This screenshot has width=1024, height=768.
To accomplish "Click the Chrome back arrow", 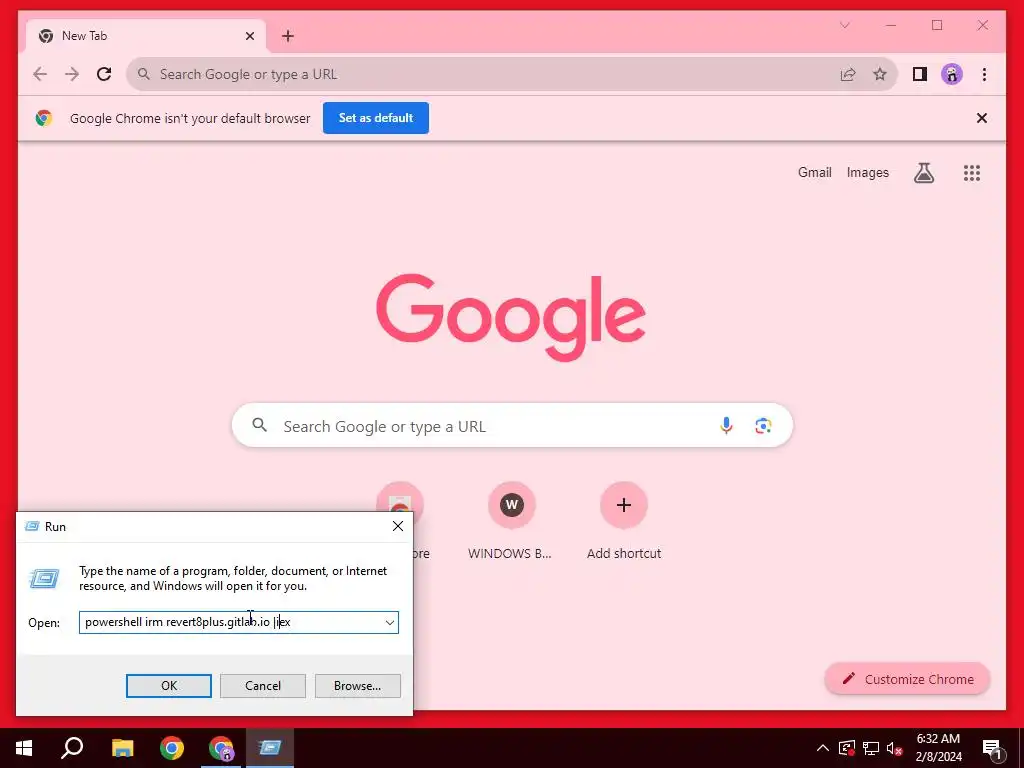I will 40,74.
